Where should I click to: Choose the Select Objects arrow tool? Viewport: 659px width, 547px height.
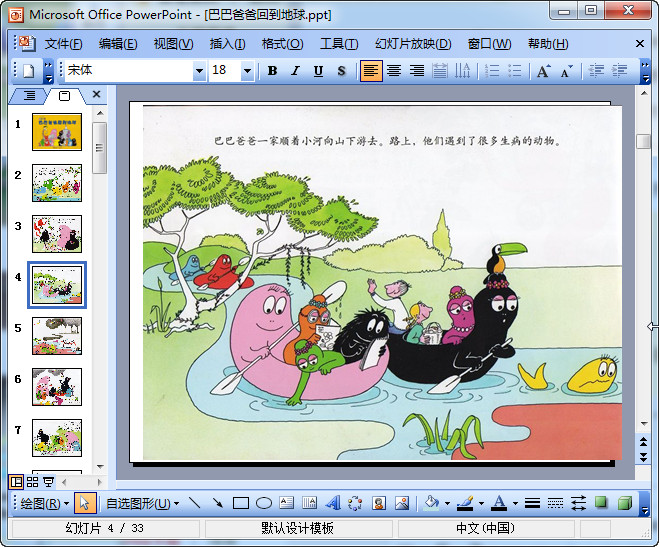pyautogui.click(x=85, y=503)
